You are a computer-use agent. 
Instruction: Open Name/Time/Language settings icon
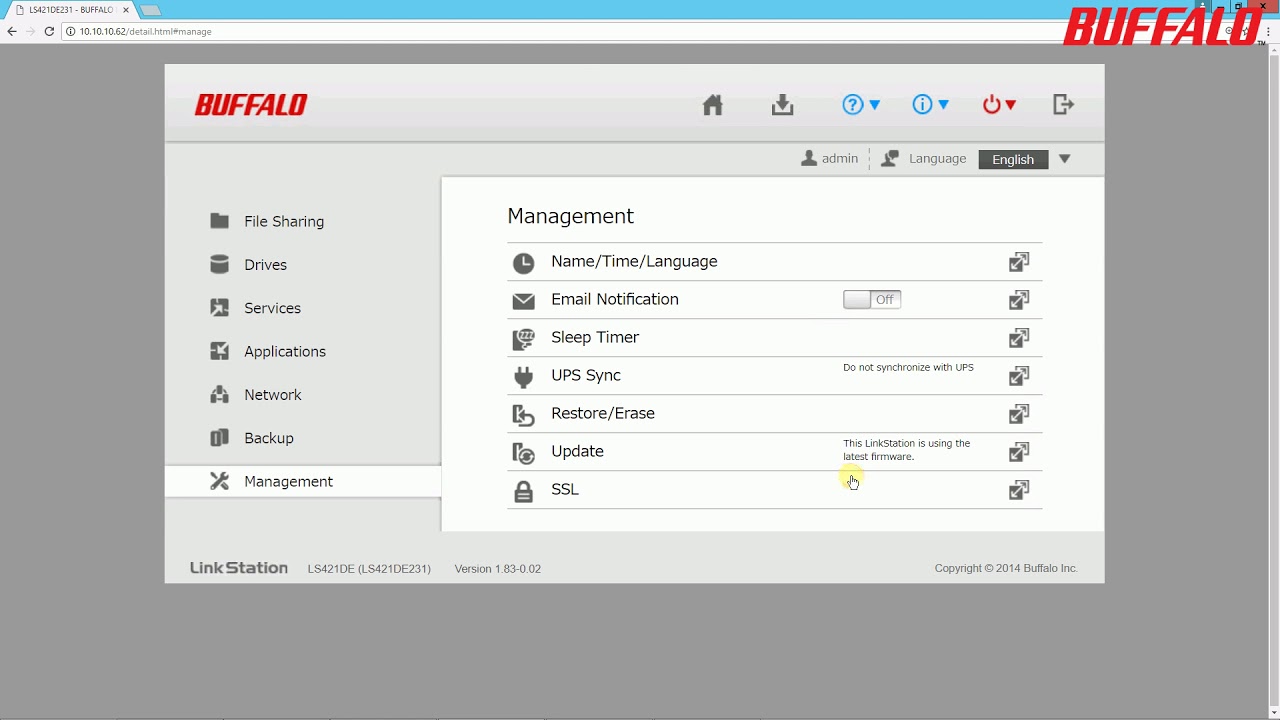(1019, 262)
